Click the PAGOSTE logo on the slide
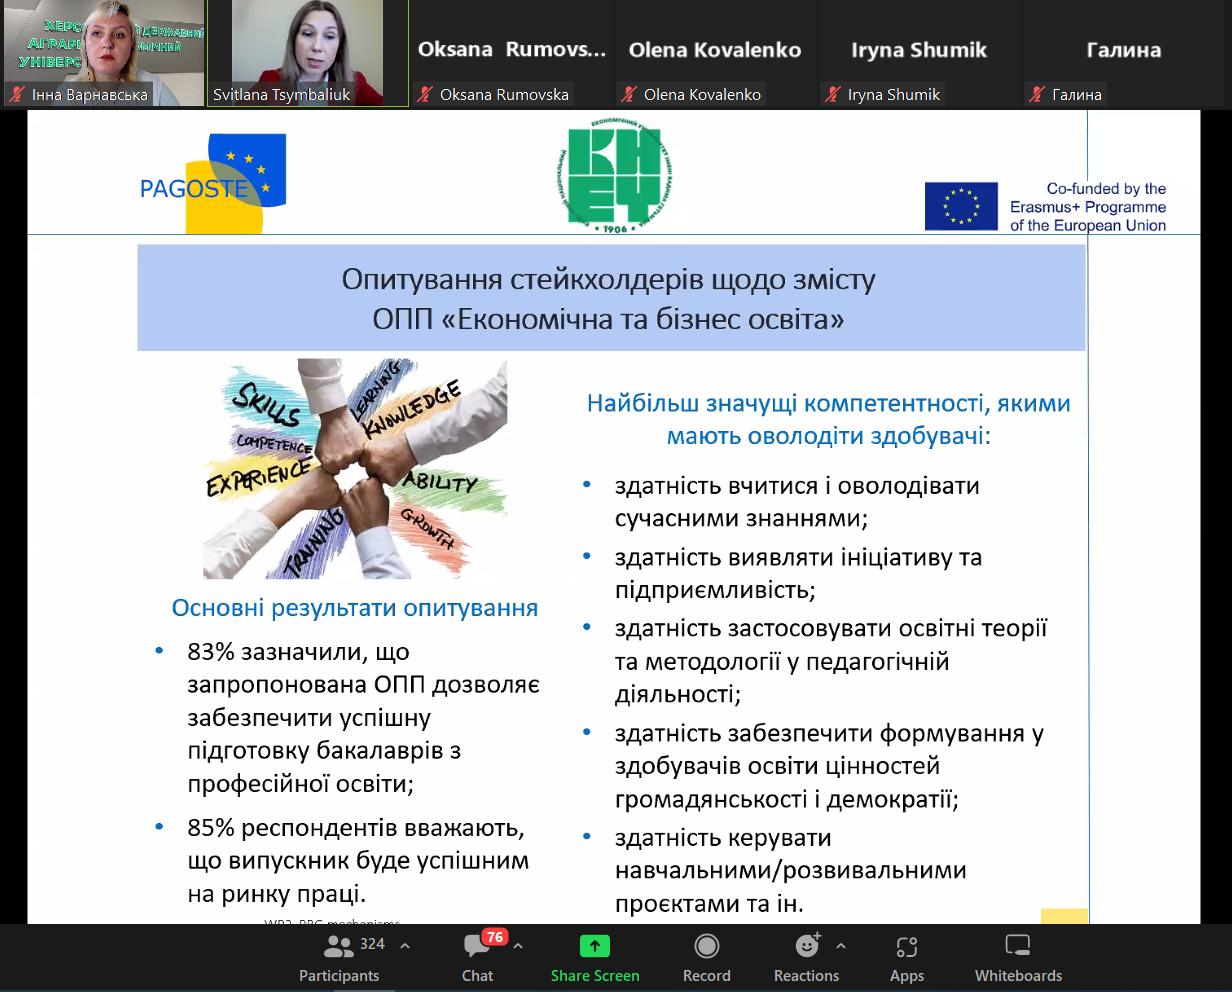Screen dimensions: 1232x992 point(213,183)
